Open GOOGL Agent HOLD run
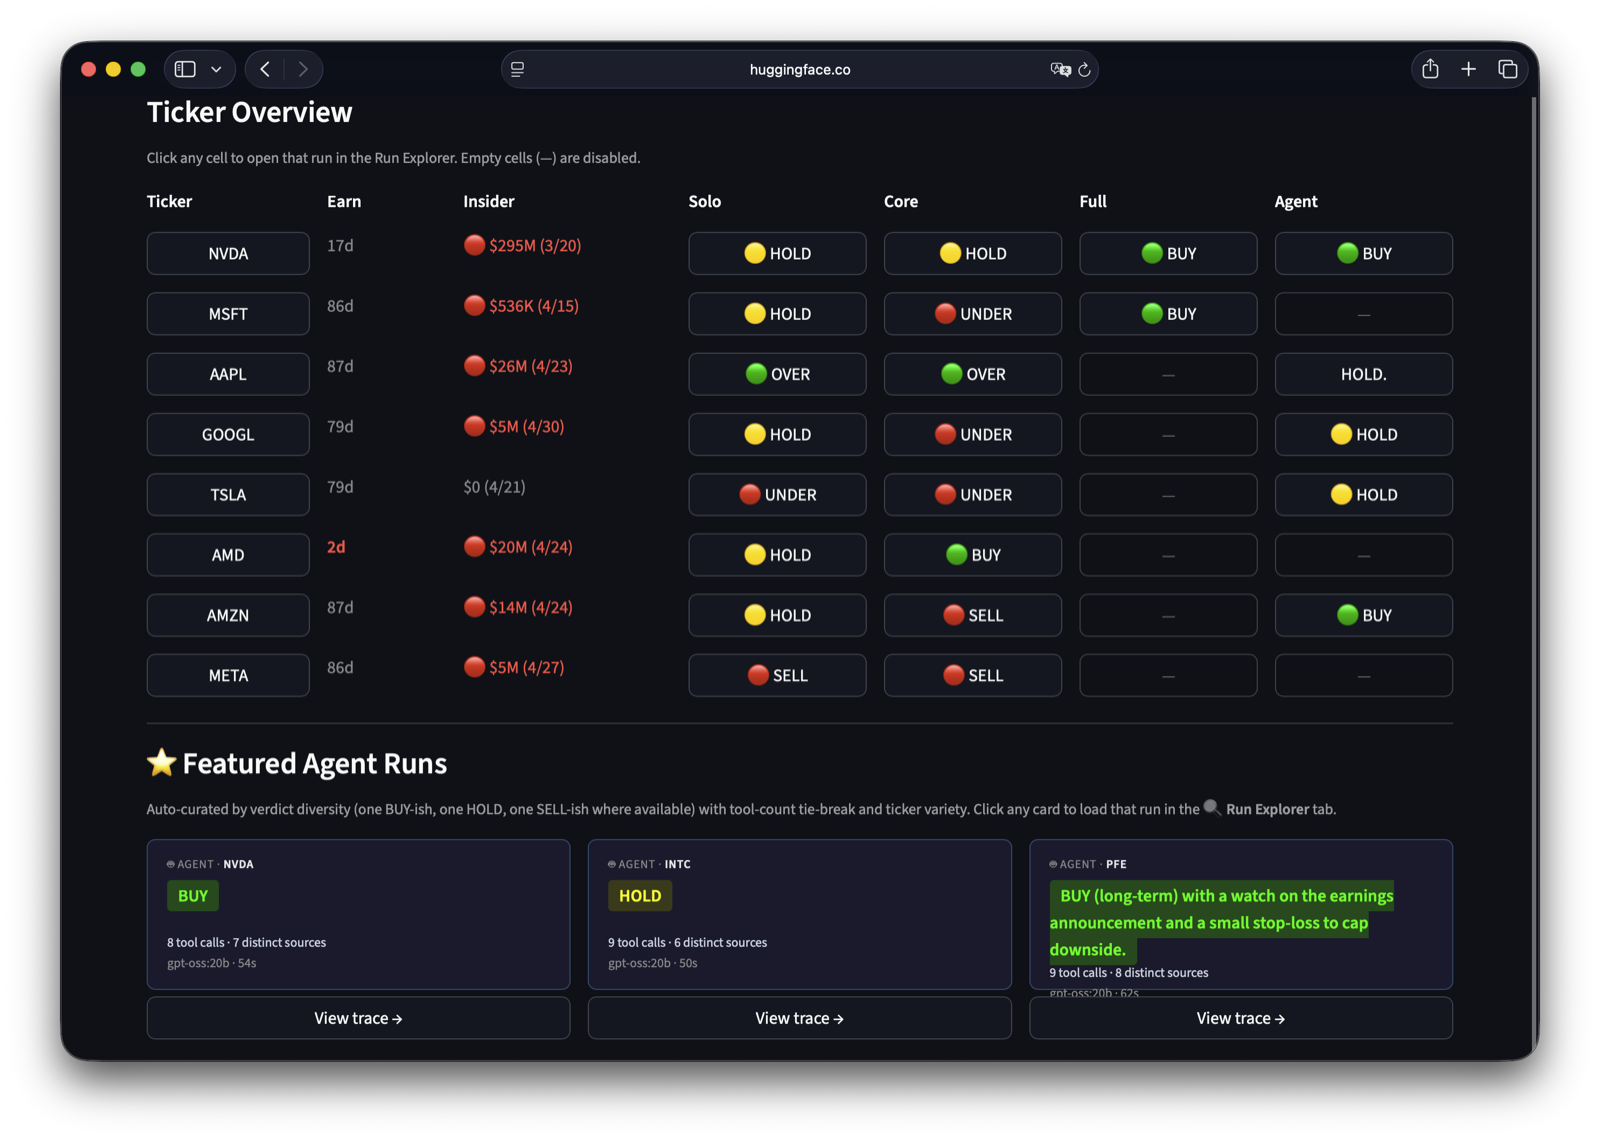The width and height of the screenshot is (1600, 1141). 1364,435
